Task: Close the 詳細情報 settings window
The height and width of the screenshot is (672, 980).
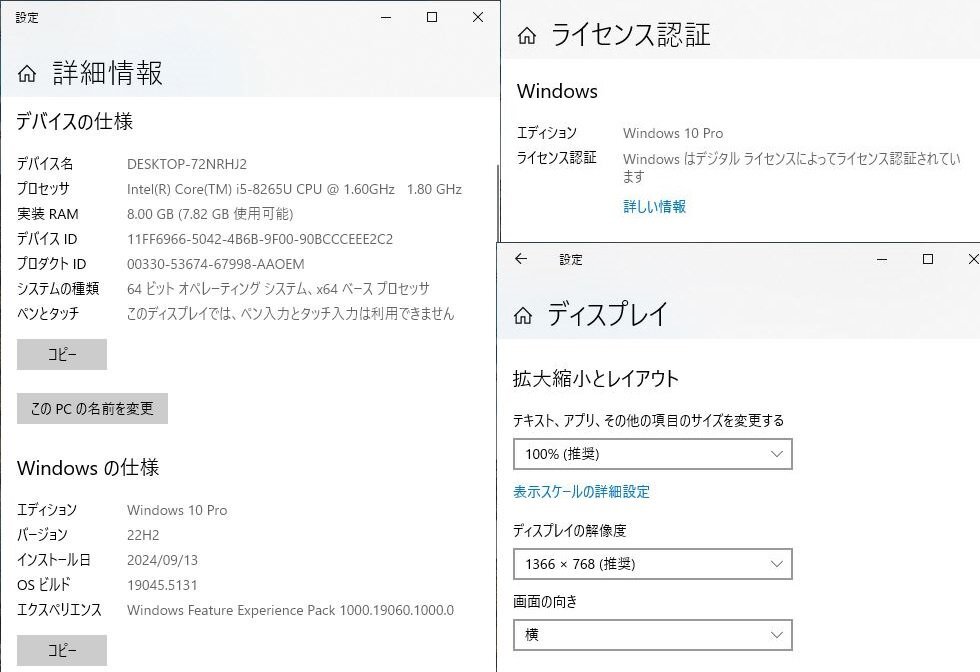Action: 478,18
